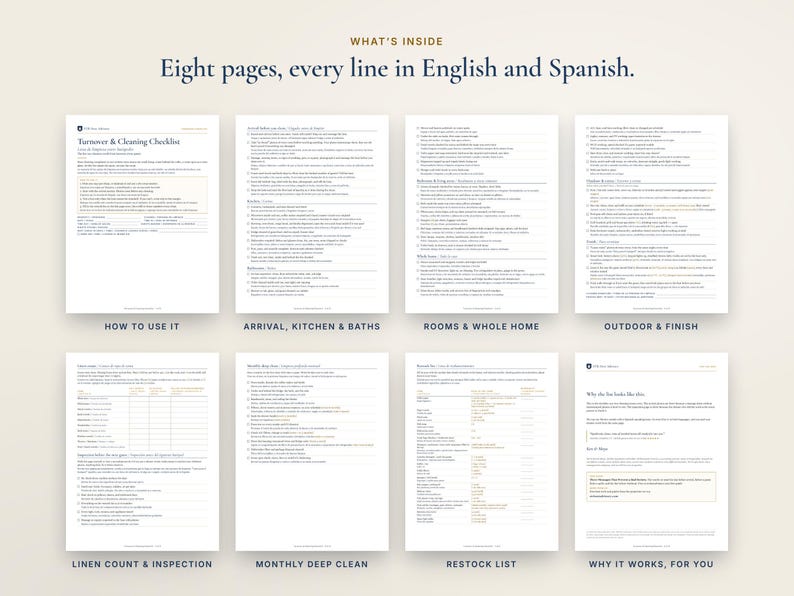The image size is (794, 596).
Task: Click the 'MONTHLY DEEP CLEAN' caption
Action: (312, 564)
